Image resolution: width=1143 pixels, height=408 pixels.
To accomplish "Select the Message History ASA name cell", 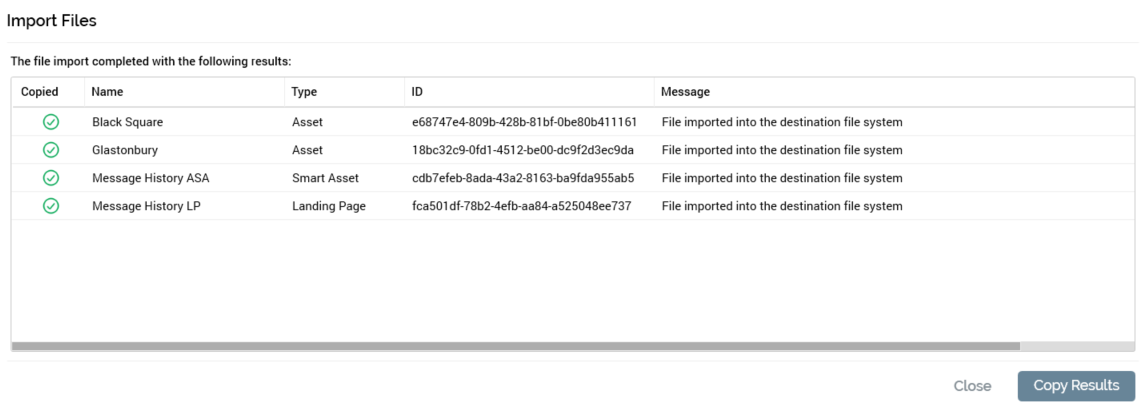I will pyautogui.click(x=150, y=178).
